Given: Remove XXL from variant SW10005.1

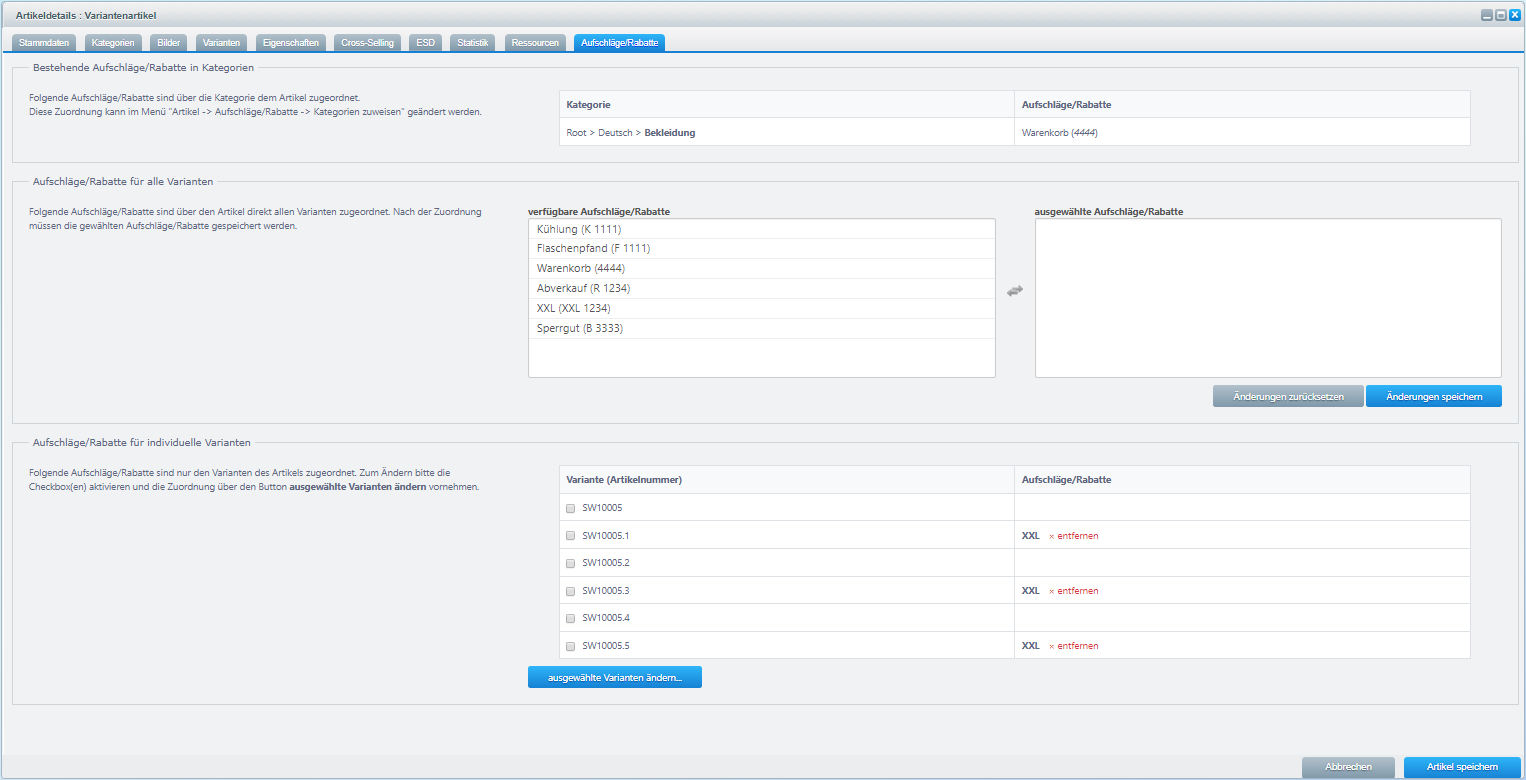Looking at the screenshot, I should [1073, 536].
